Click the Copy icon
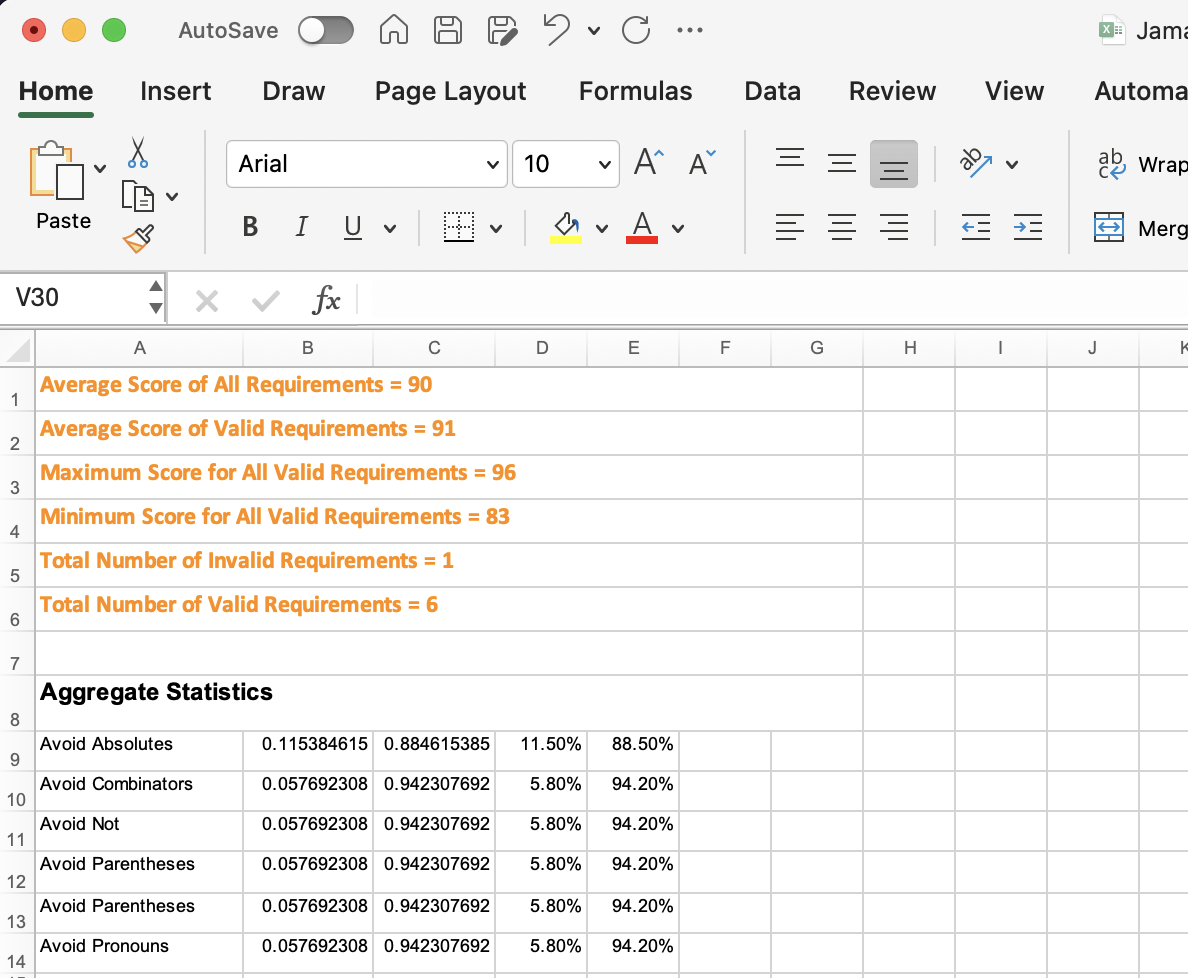This screenshot has height=978, width=1188. tap(138, 196)
